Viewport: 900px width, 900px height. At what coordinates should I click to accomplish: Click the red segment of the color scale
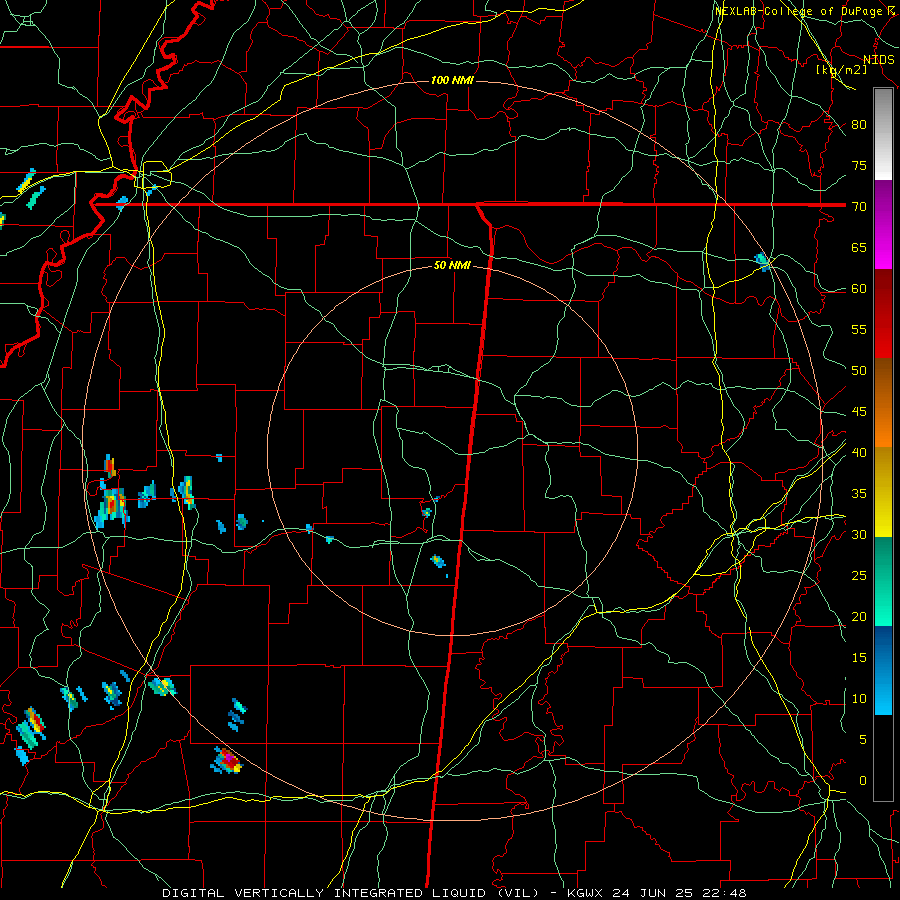coord(883,314)
